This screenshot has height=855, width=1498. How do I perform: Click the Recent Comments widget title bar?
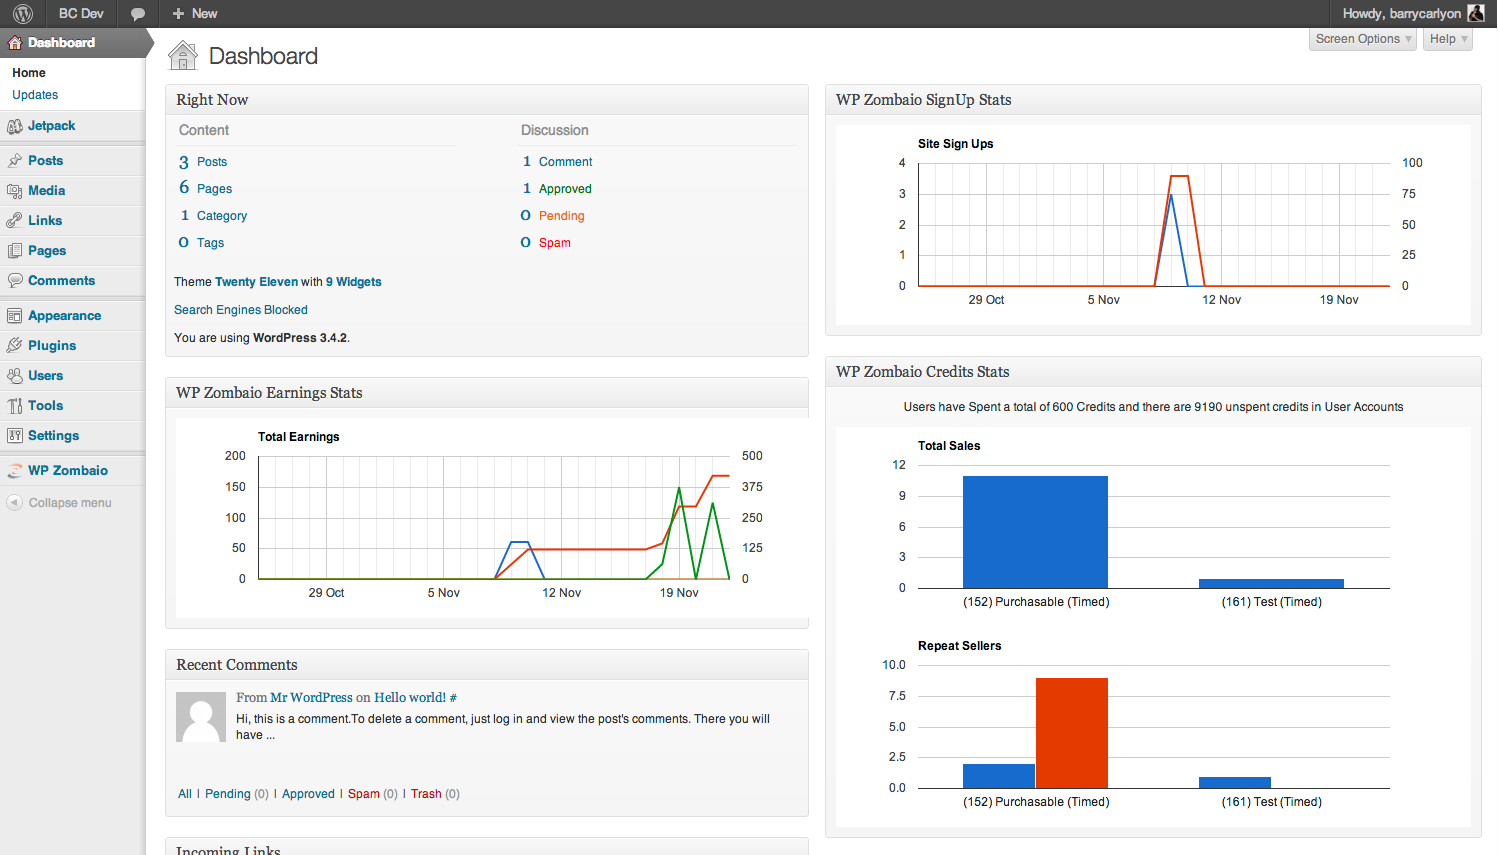point(487,665)
